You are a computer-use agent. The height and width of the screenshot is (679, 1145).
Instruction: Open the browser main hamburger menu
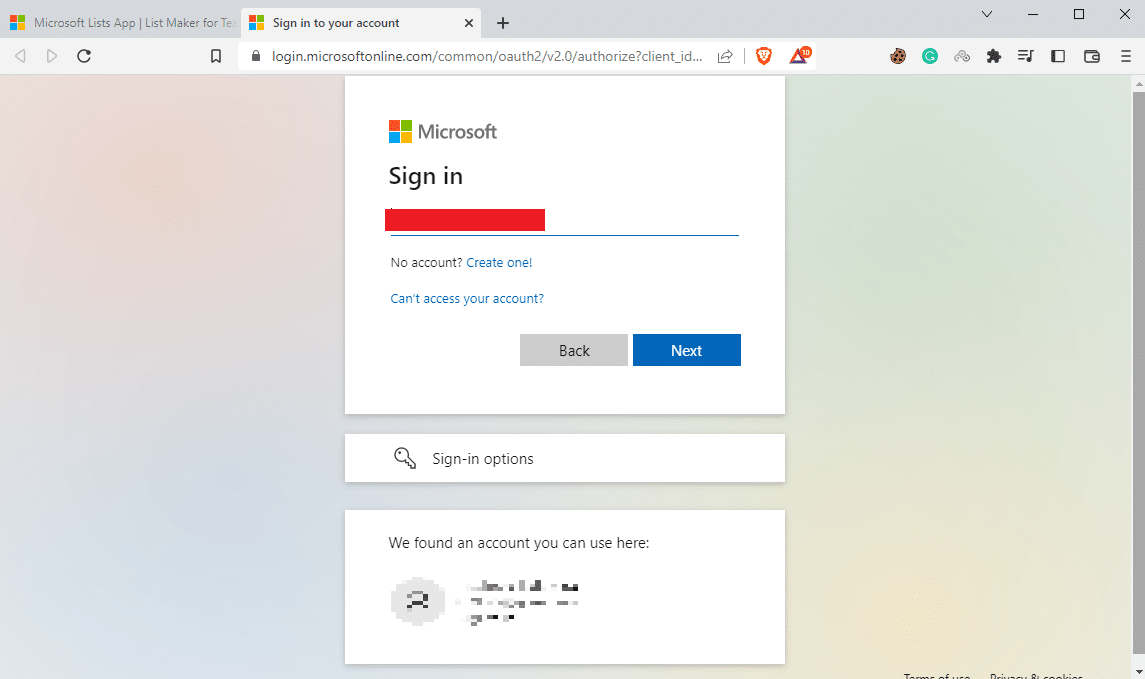pos(1125,56)
